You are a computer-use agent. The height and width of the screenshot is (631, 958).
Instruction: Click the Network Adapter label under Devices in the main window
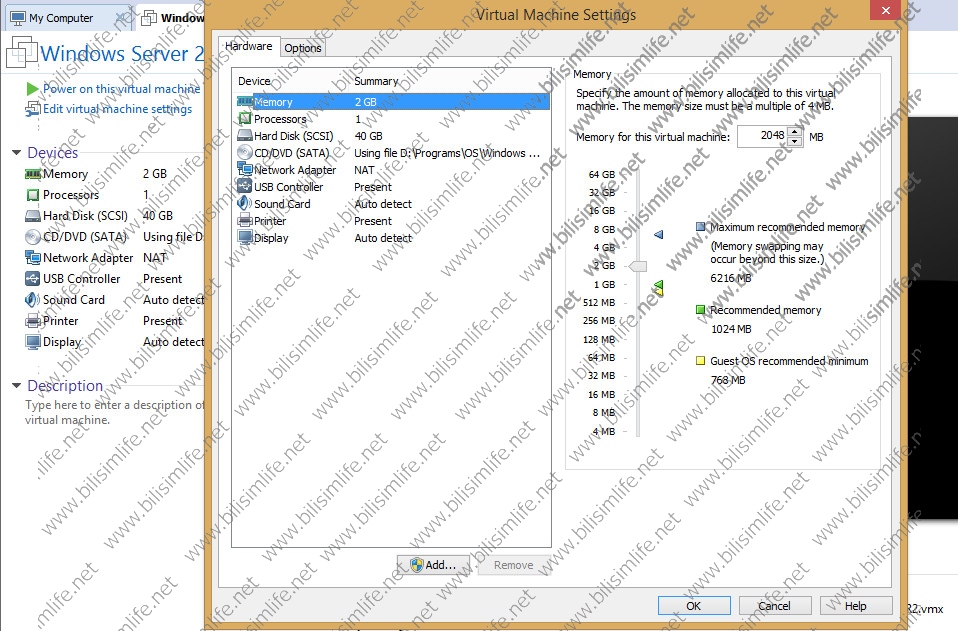point(88,258)
